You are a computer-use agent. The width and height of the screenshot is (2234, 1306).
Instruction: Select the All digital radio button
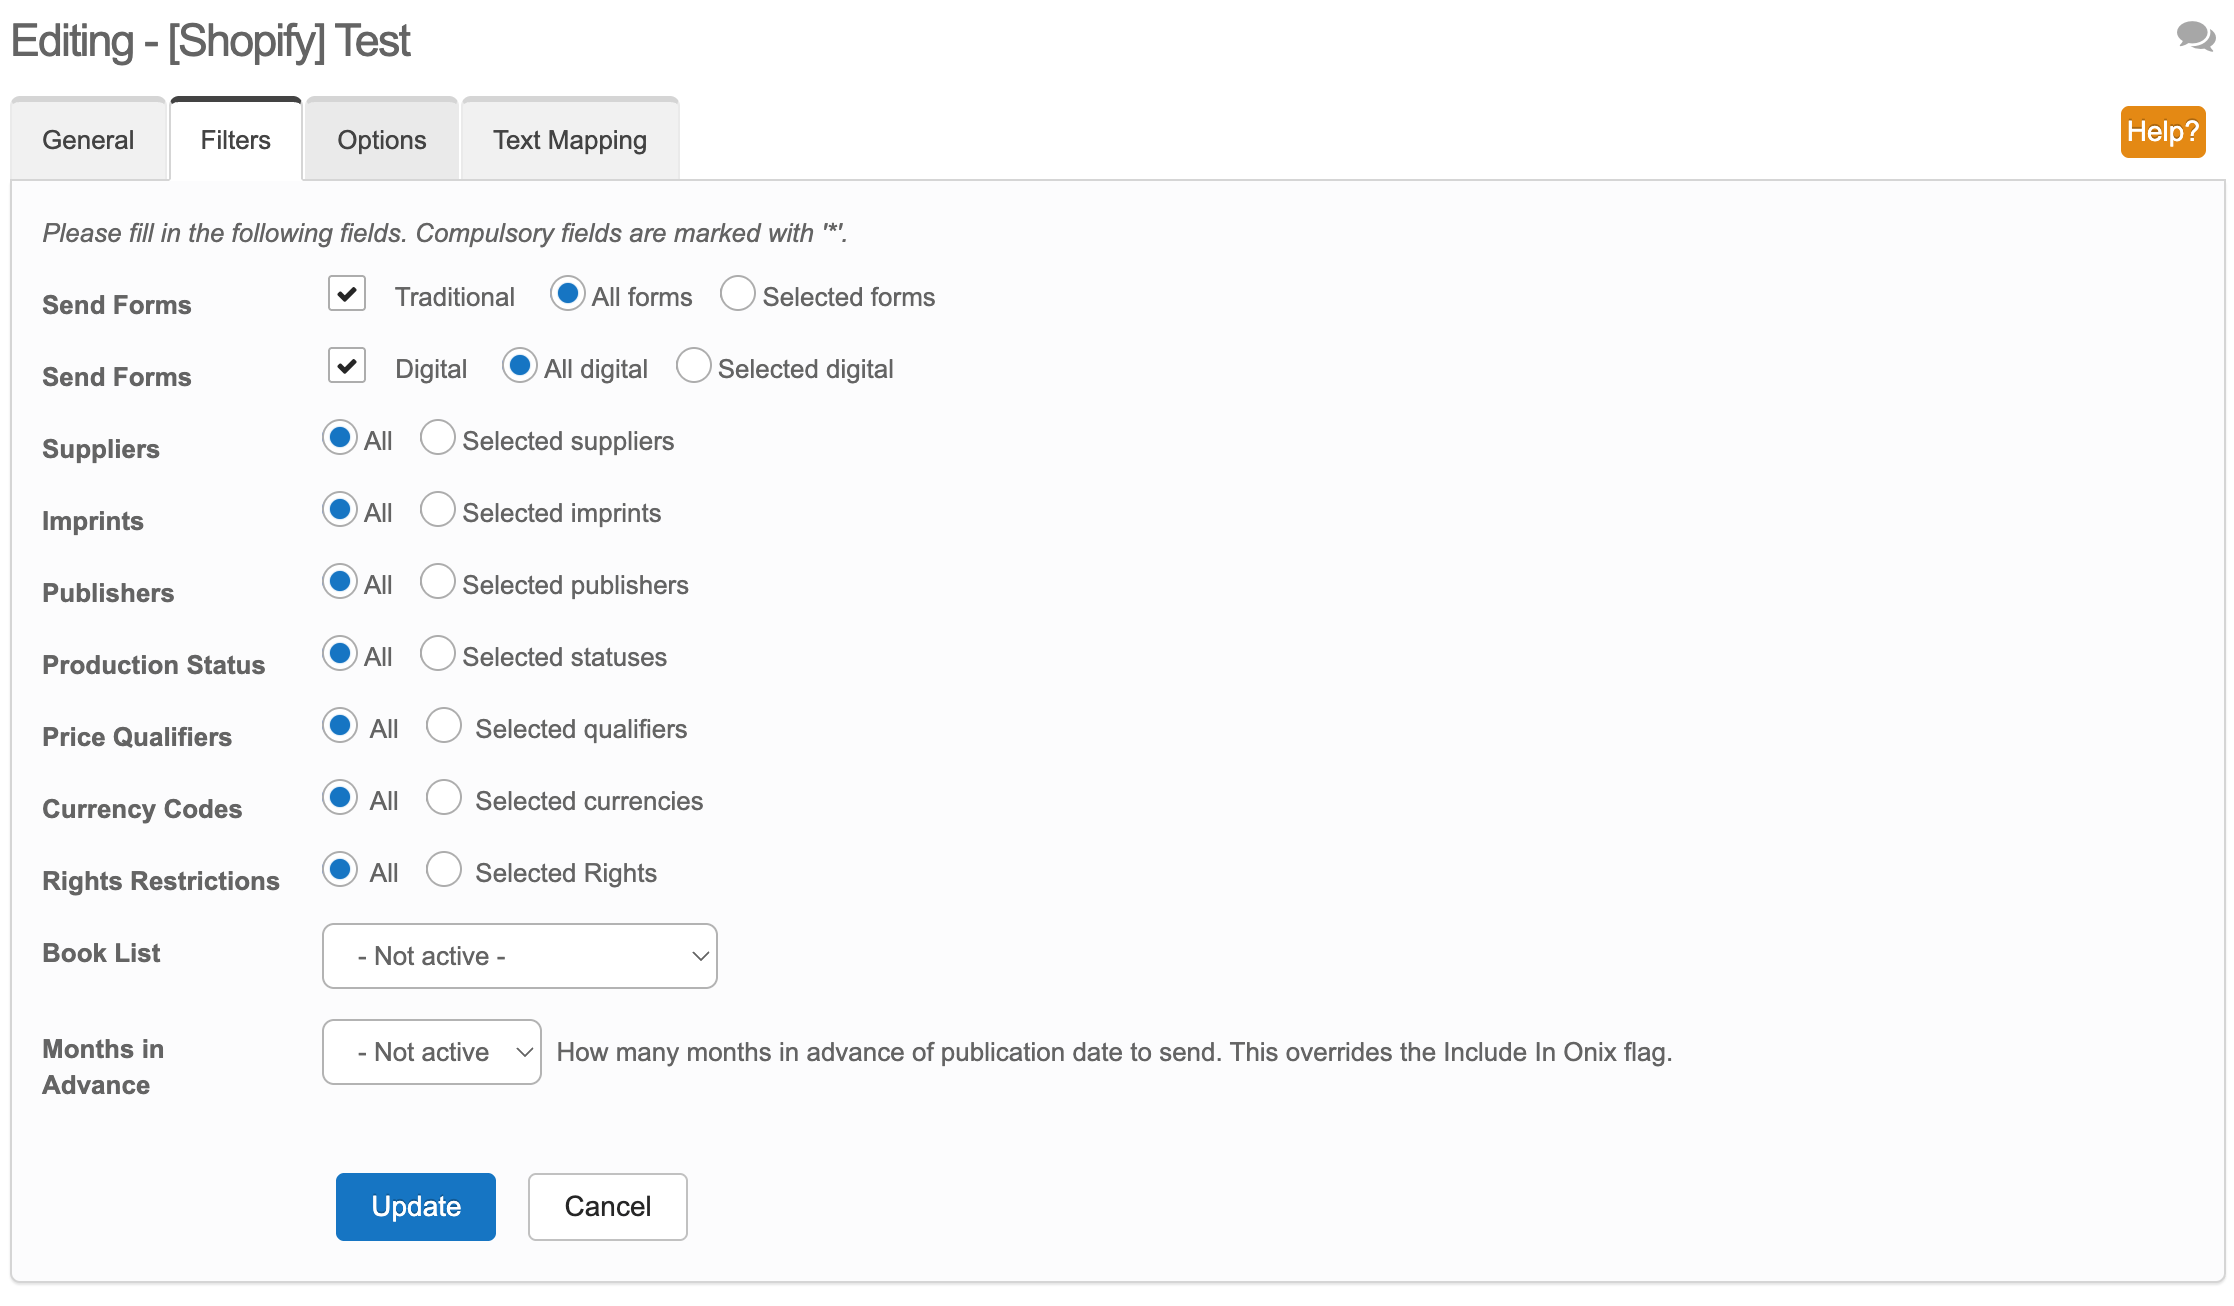pyautogui.click(x=520, y=366)
